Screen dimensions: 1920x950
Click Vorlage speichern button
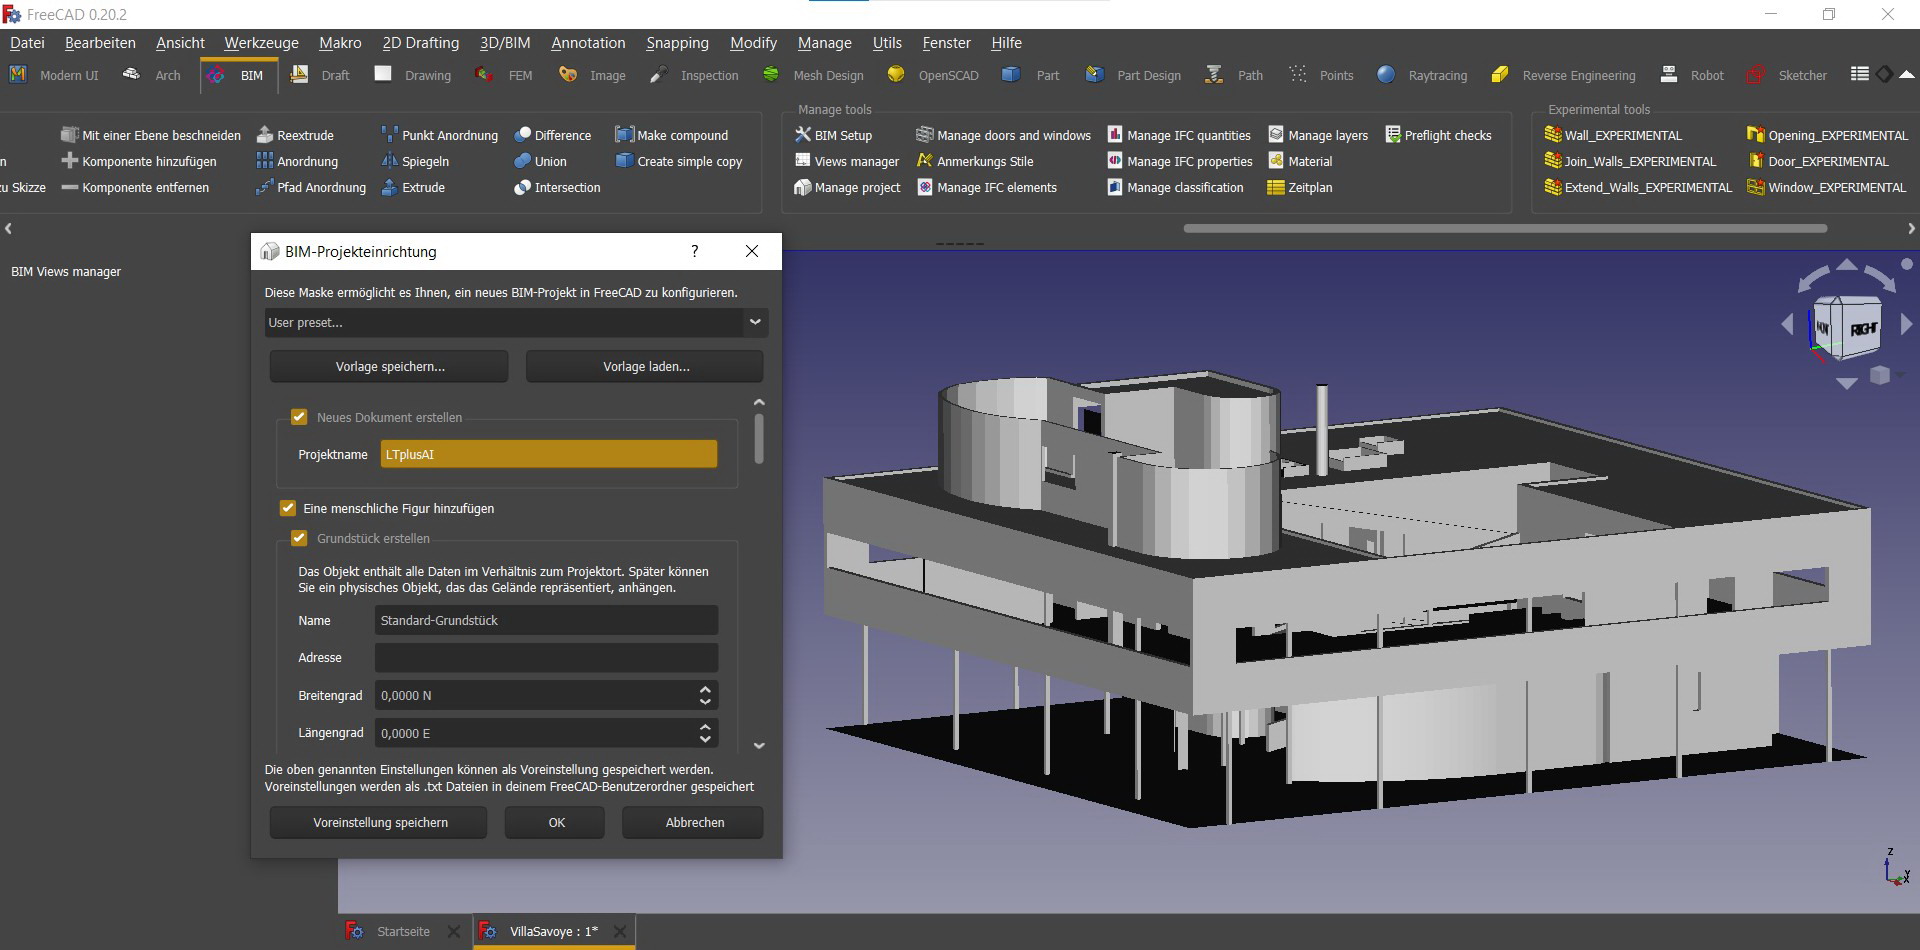pyautogui.click(x=389, y=367)
